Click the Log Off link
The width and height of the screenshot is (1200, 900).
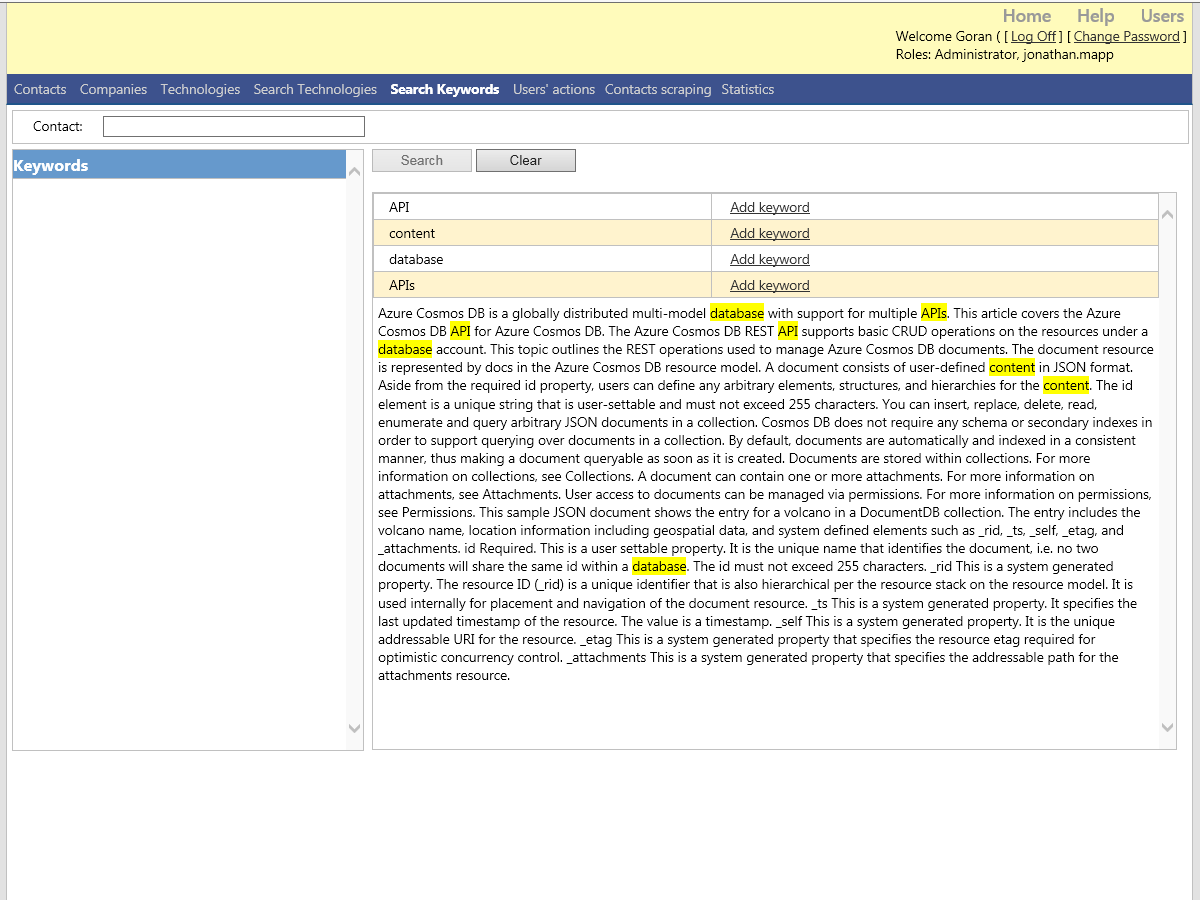[1034, 37]
